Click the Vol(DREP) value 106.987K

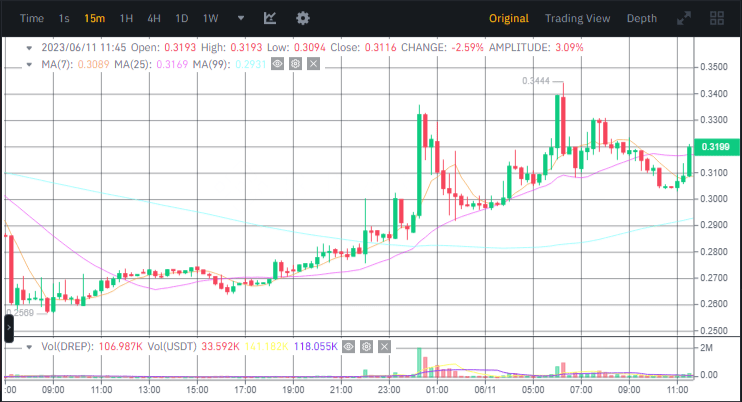[121, 347]
